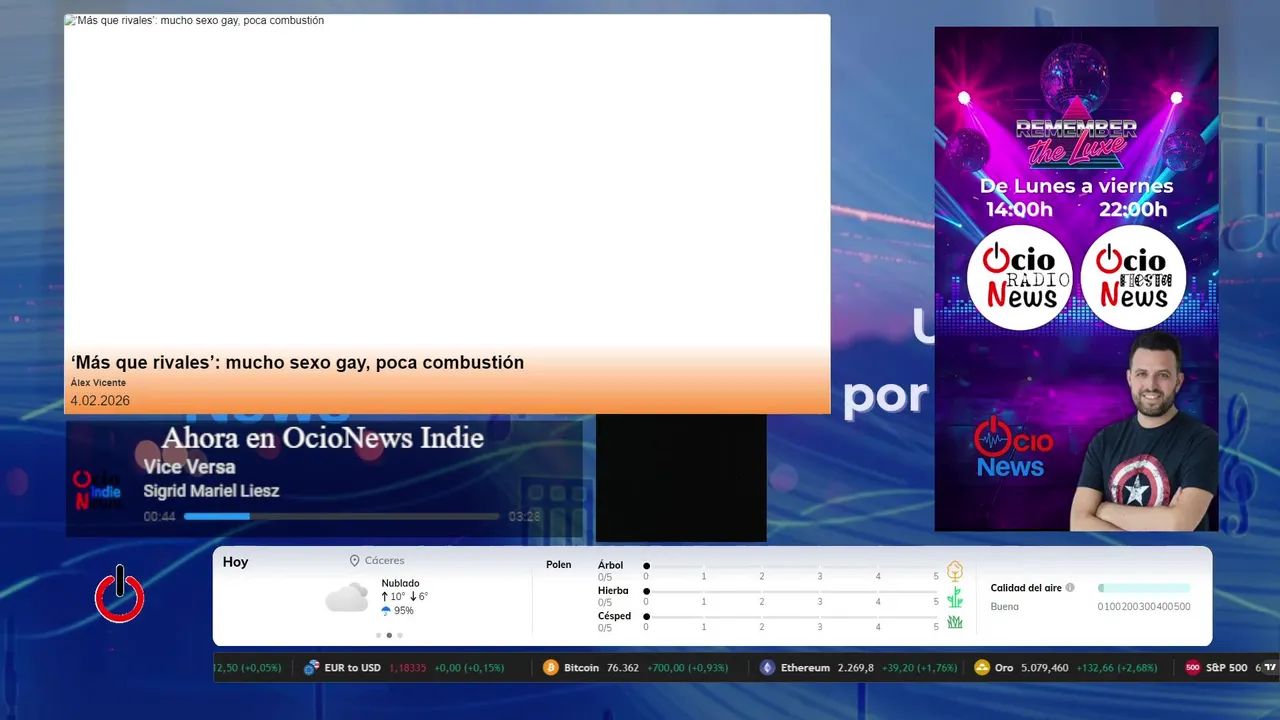Click the red S&P 500 badge icon
The width and height of the screenshot is (1280, 720).
click(1192, 668)
